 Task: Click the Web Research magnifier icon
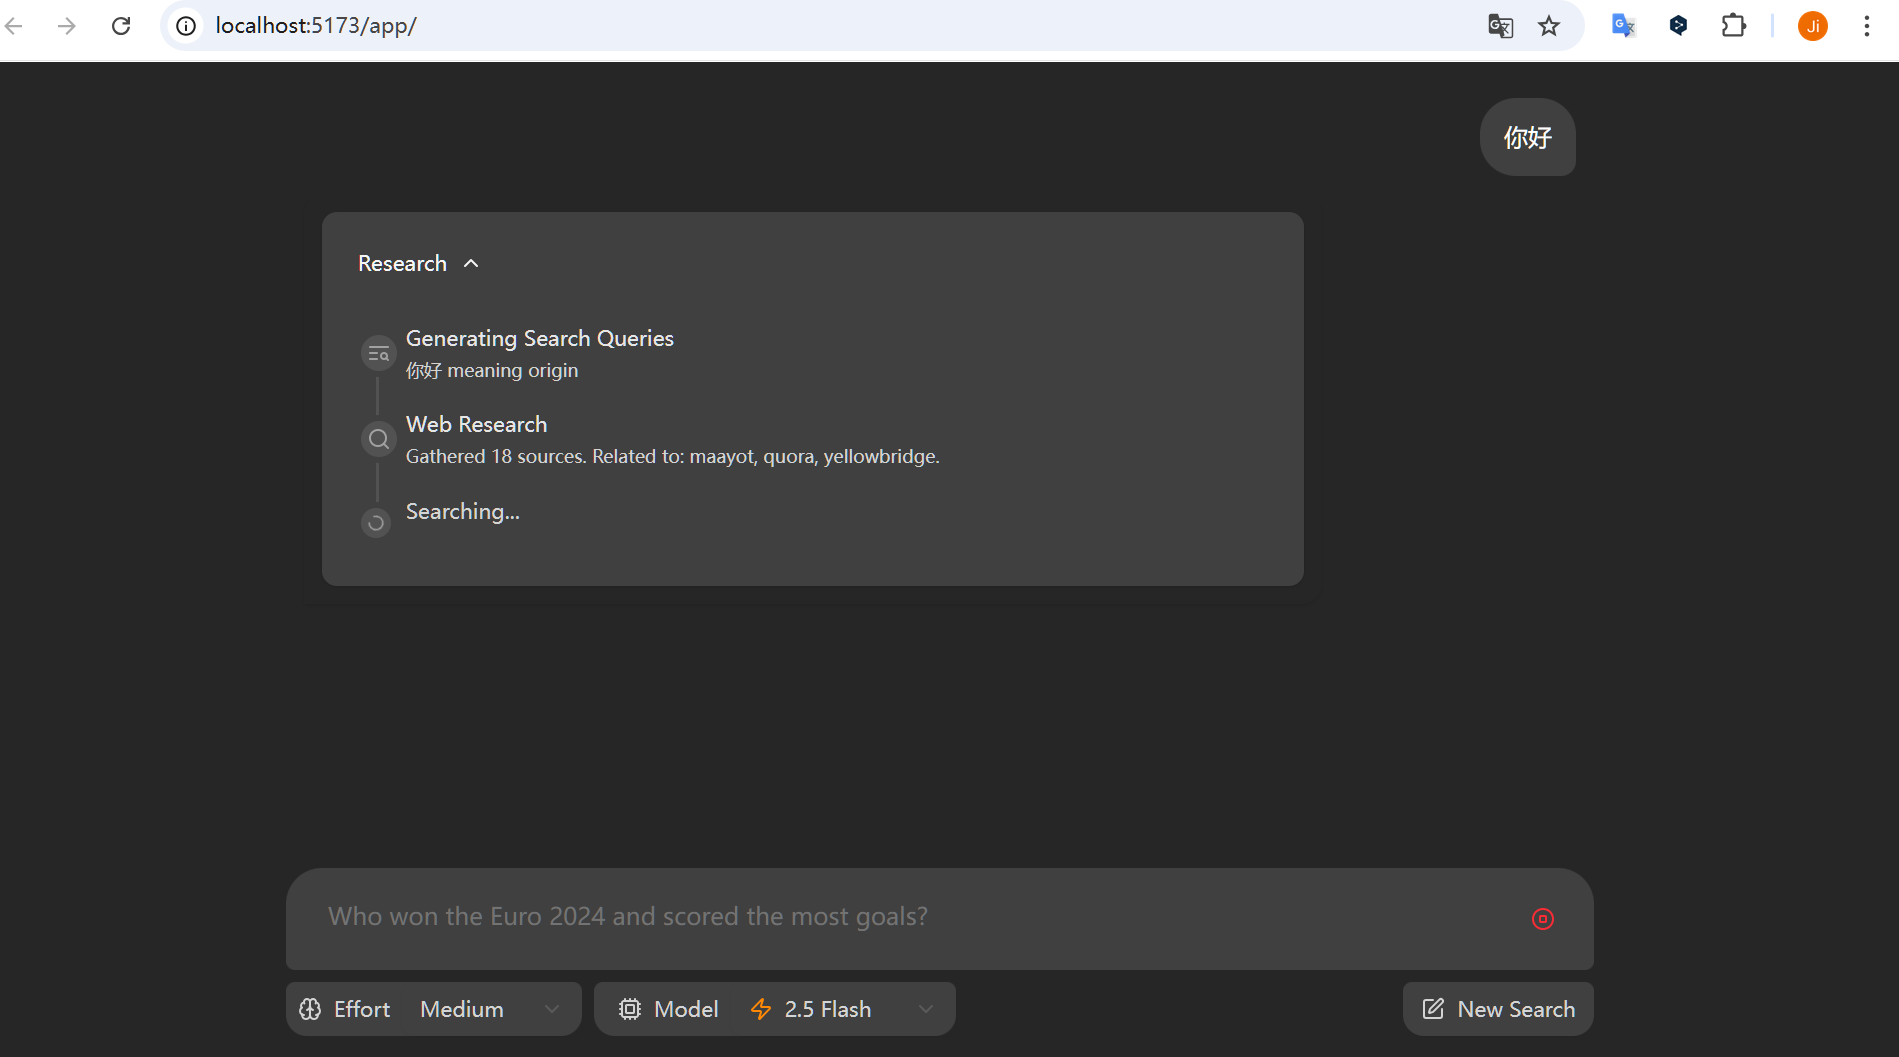[x=378, y=439]
